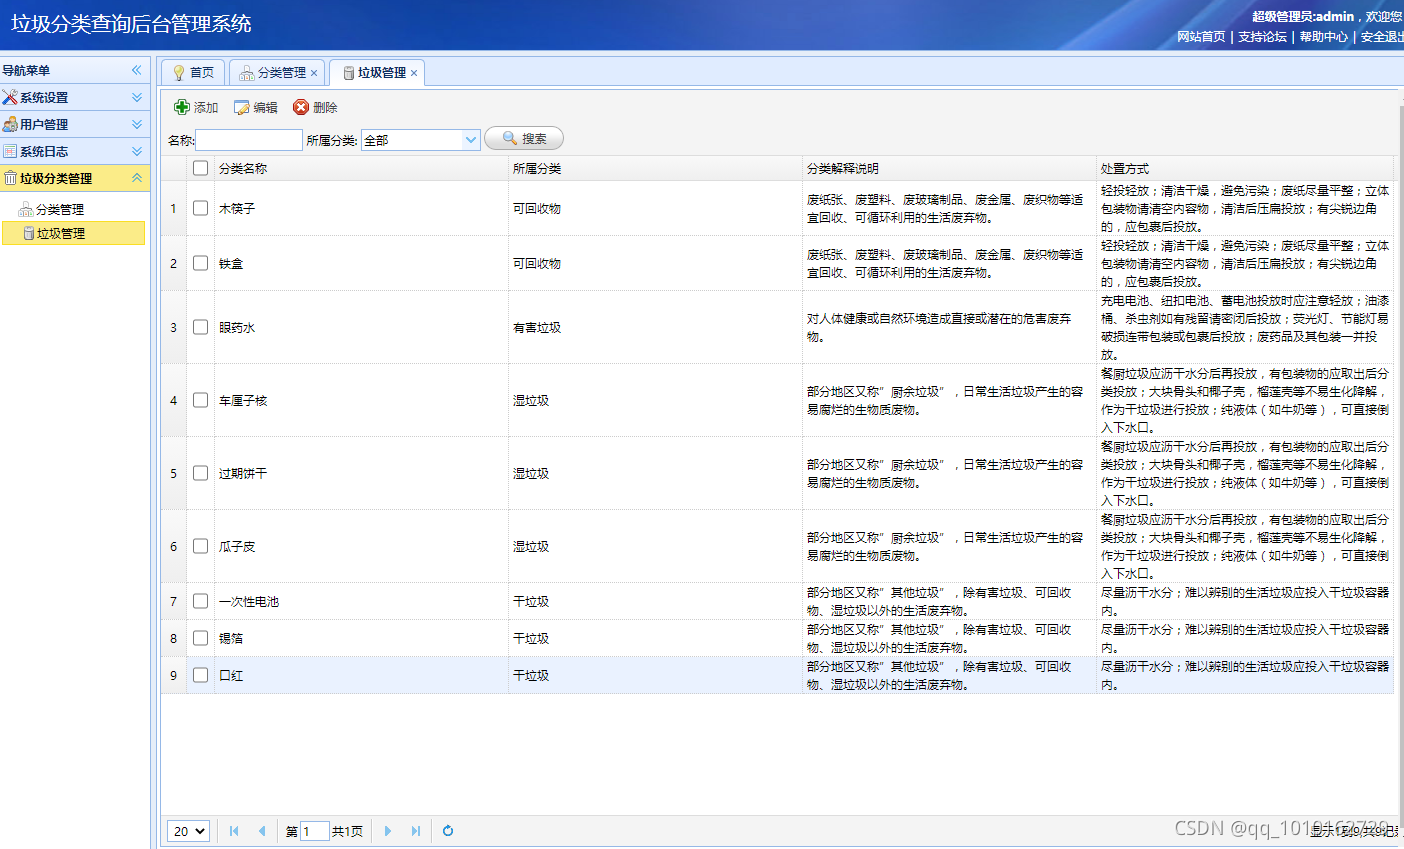Check the box for 一次性电池 row
The width and height of the screenshot is (1404, 849).
point(201,601)
